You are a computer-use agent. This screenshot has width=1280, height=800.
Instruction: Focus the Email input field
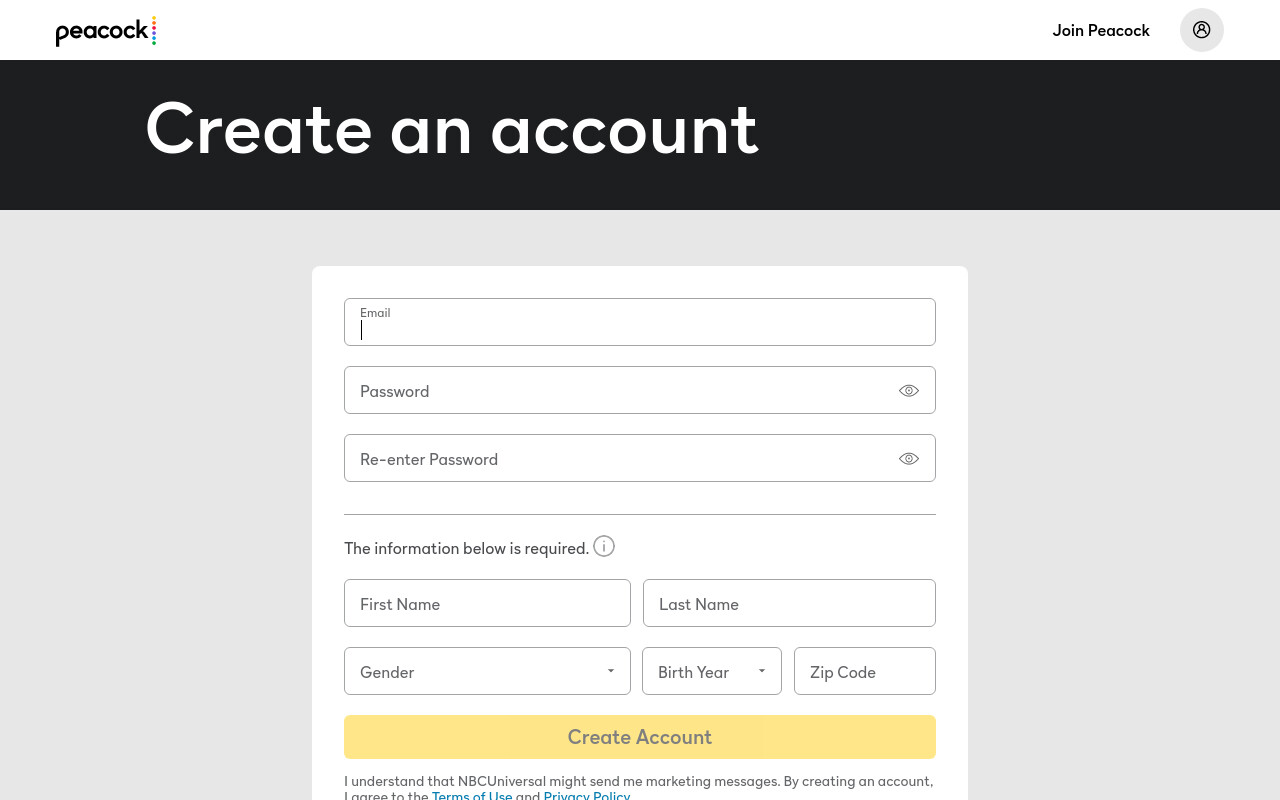coord(640,322)
